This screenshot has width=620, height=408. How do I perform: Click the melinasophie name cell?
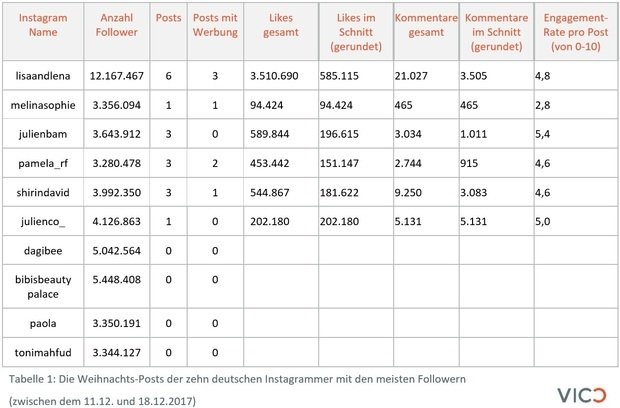click(x=43, y=105)
